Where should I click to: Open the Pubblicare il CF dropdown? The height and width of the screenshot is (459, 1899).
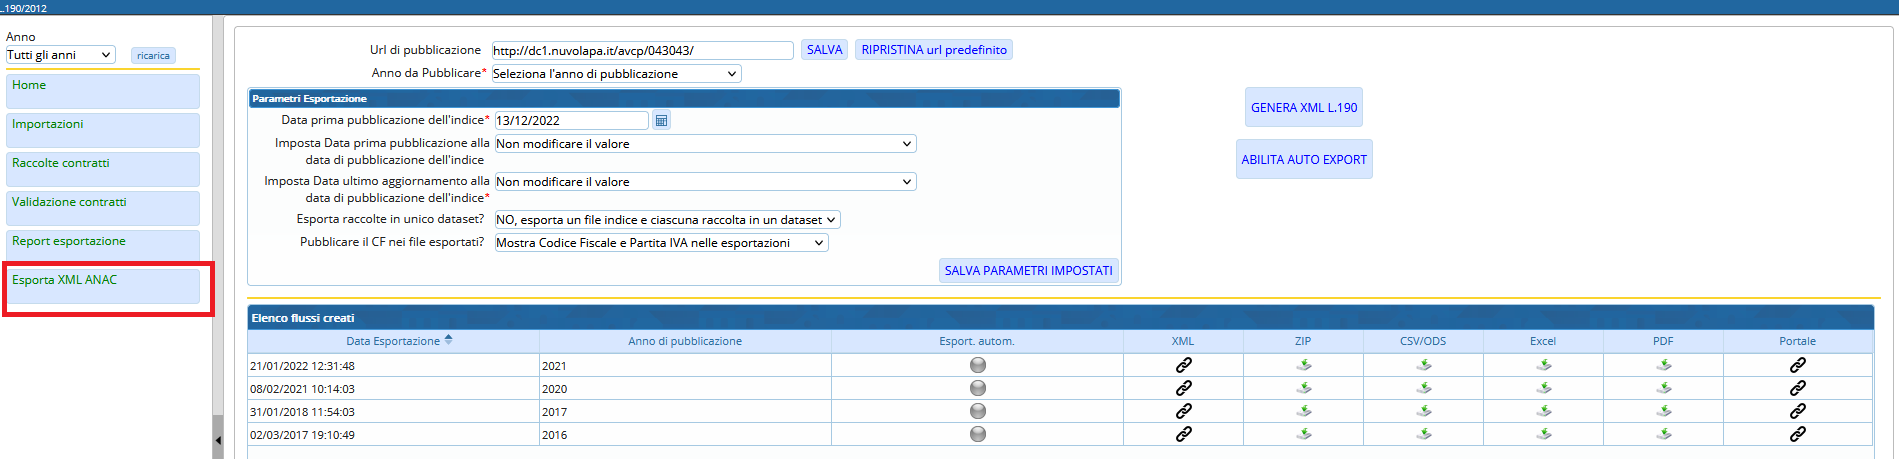661,243
